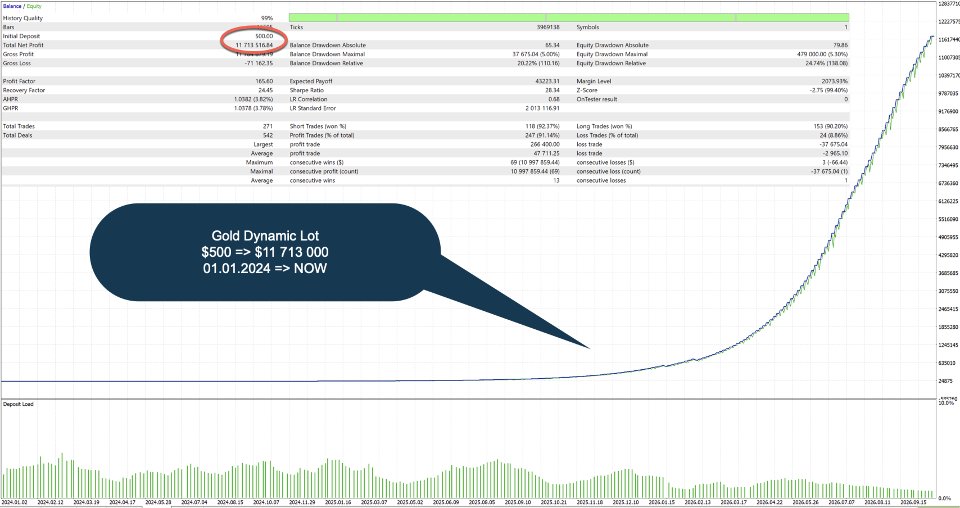Click the 'OnTester result' label
This screenshot has height=508, width=960.
[x=597, y=99]
